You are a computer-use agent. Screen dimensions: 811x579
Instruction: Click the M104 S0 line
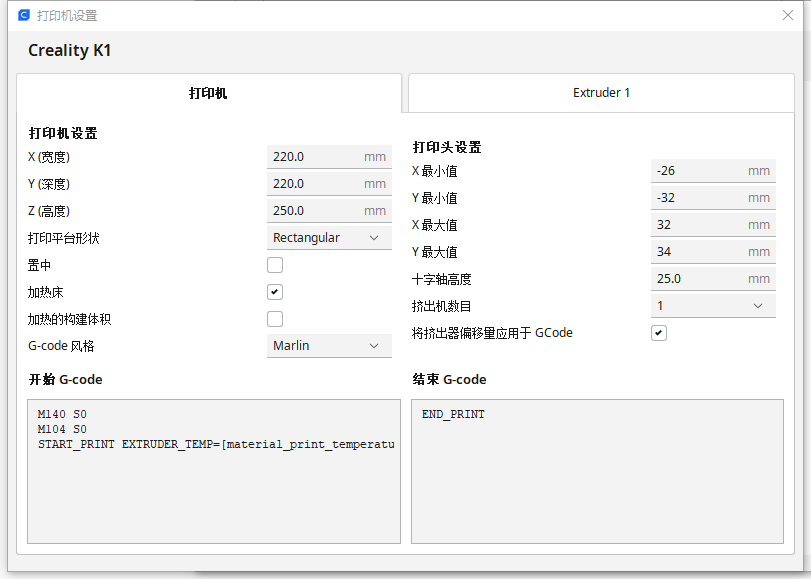tap(62, 429)
